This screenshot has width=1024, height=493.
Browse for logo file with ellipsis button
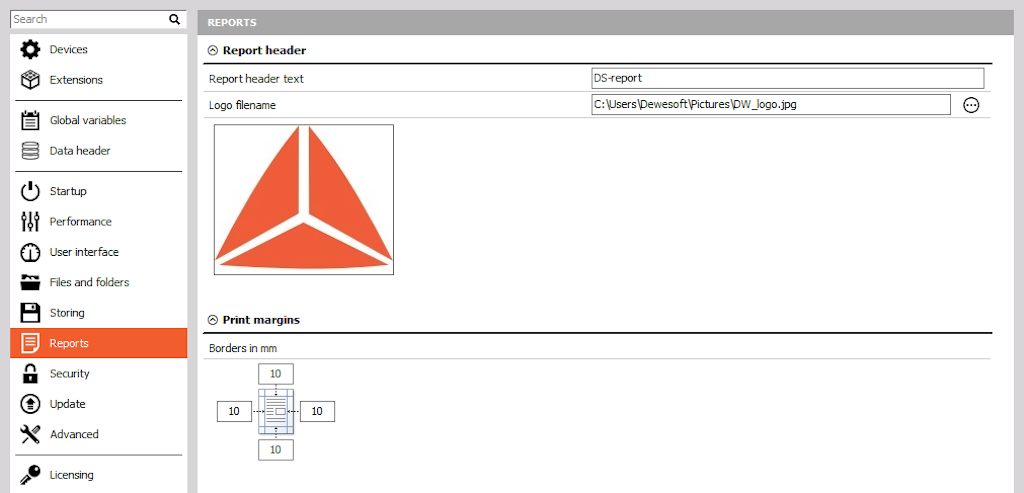click(x=972, y=105)
